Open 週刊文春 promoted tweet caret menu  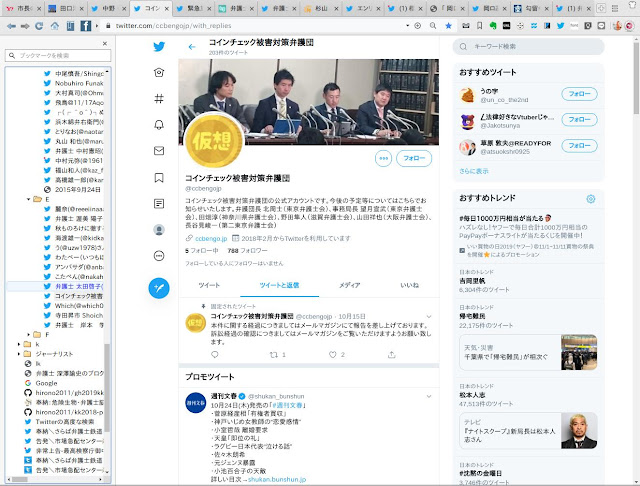click(429, 396)
